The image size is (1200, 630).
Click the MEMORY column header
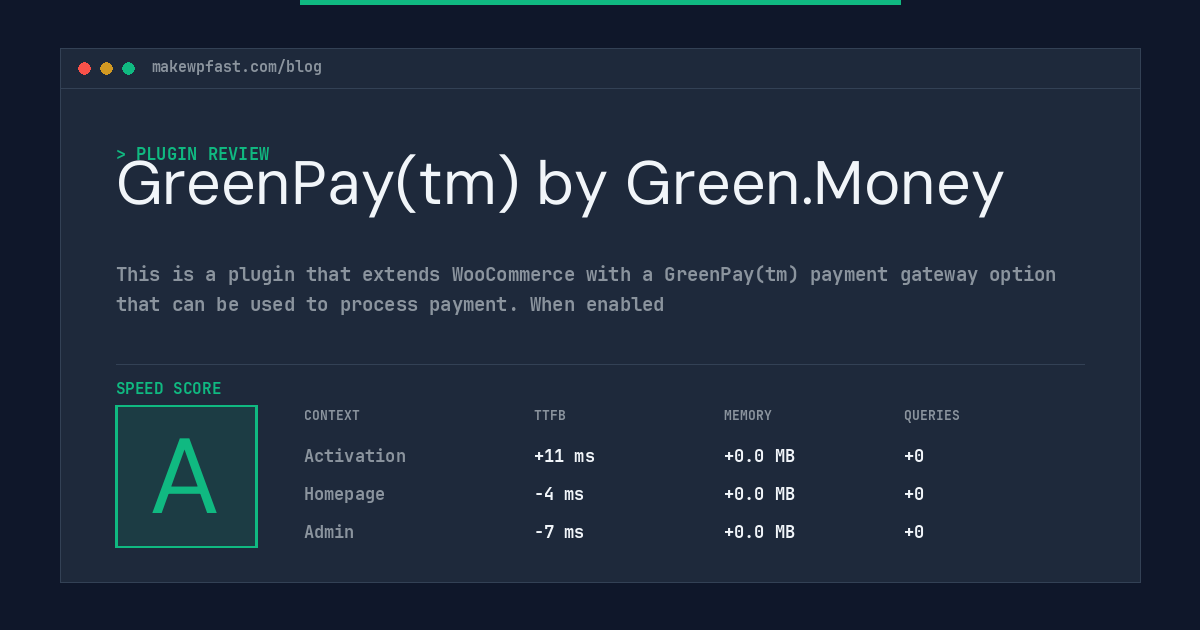[748, 416]
